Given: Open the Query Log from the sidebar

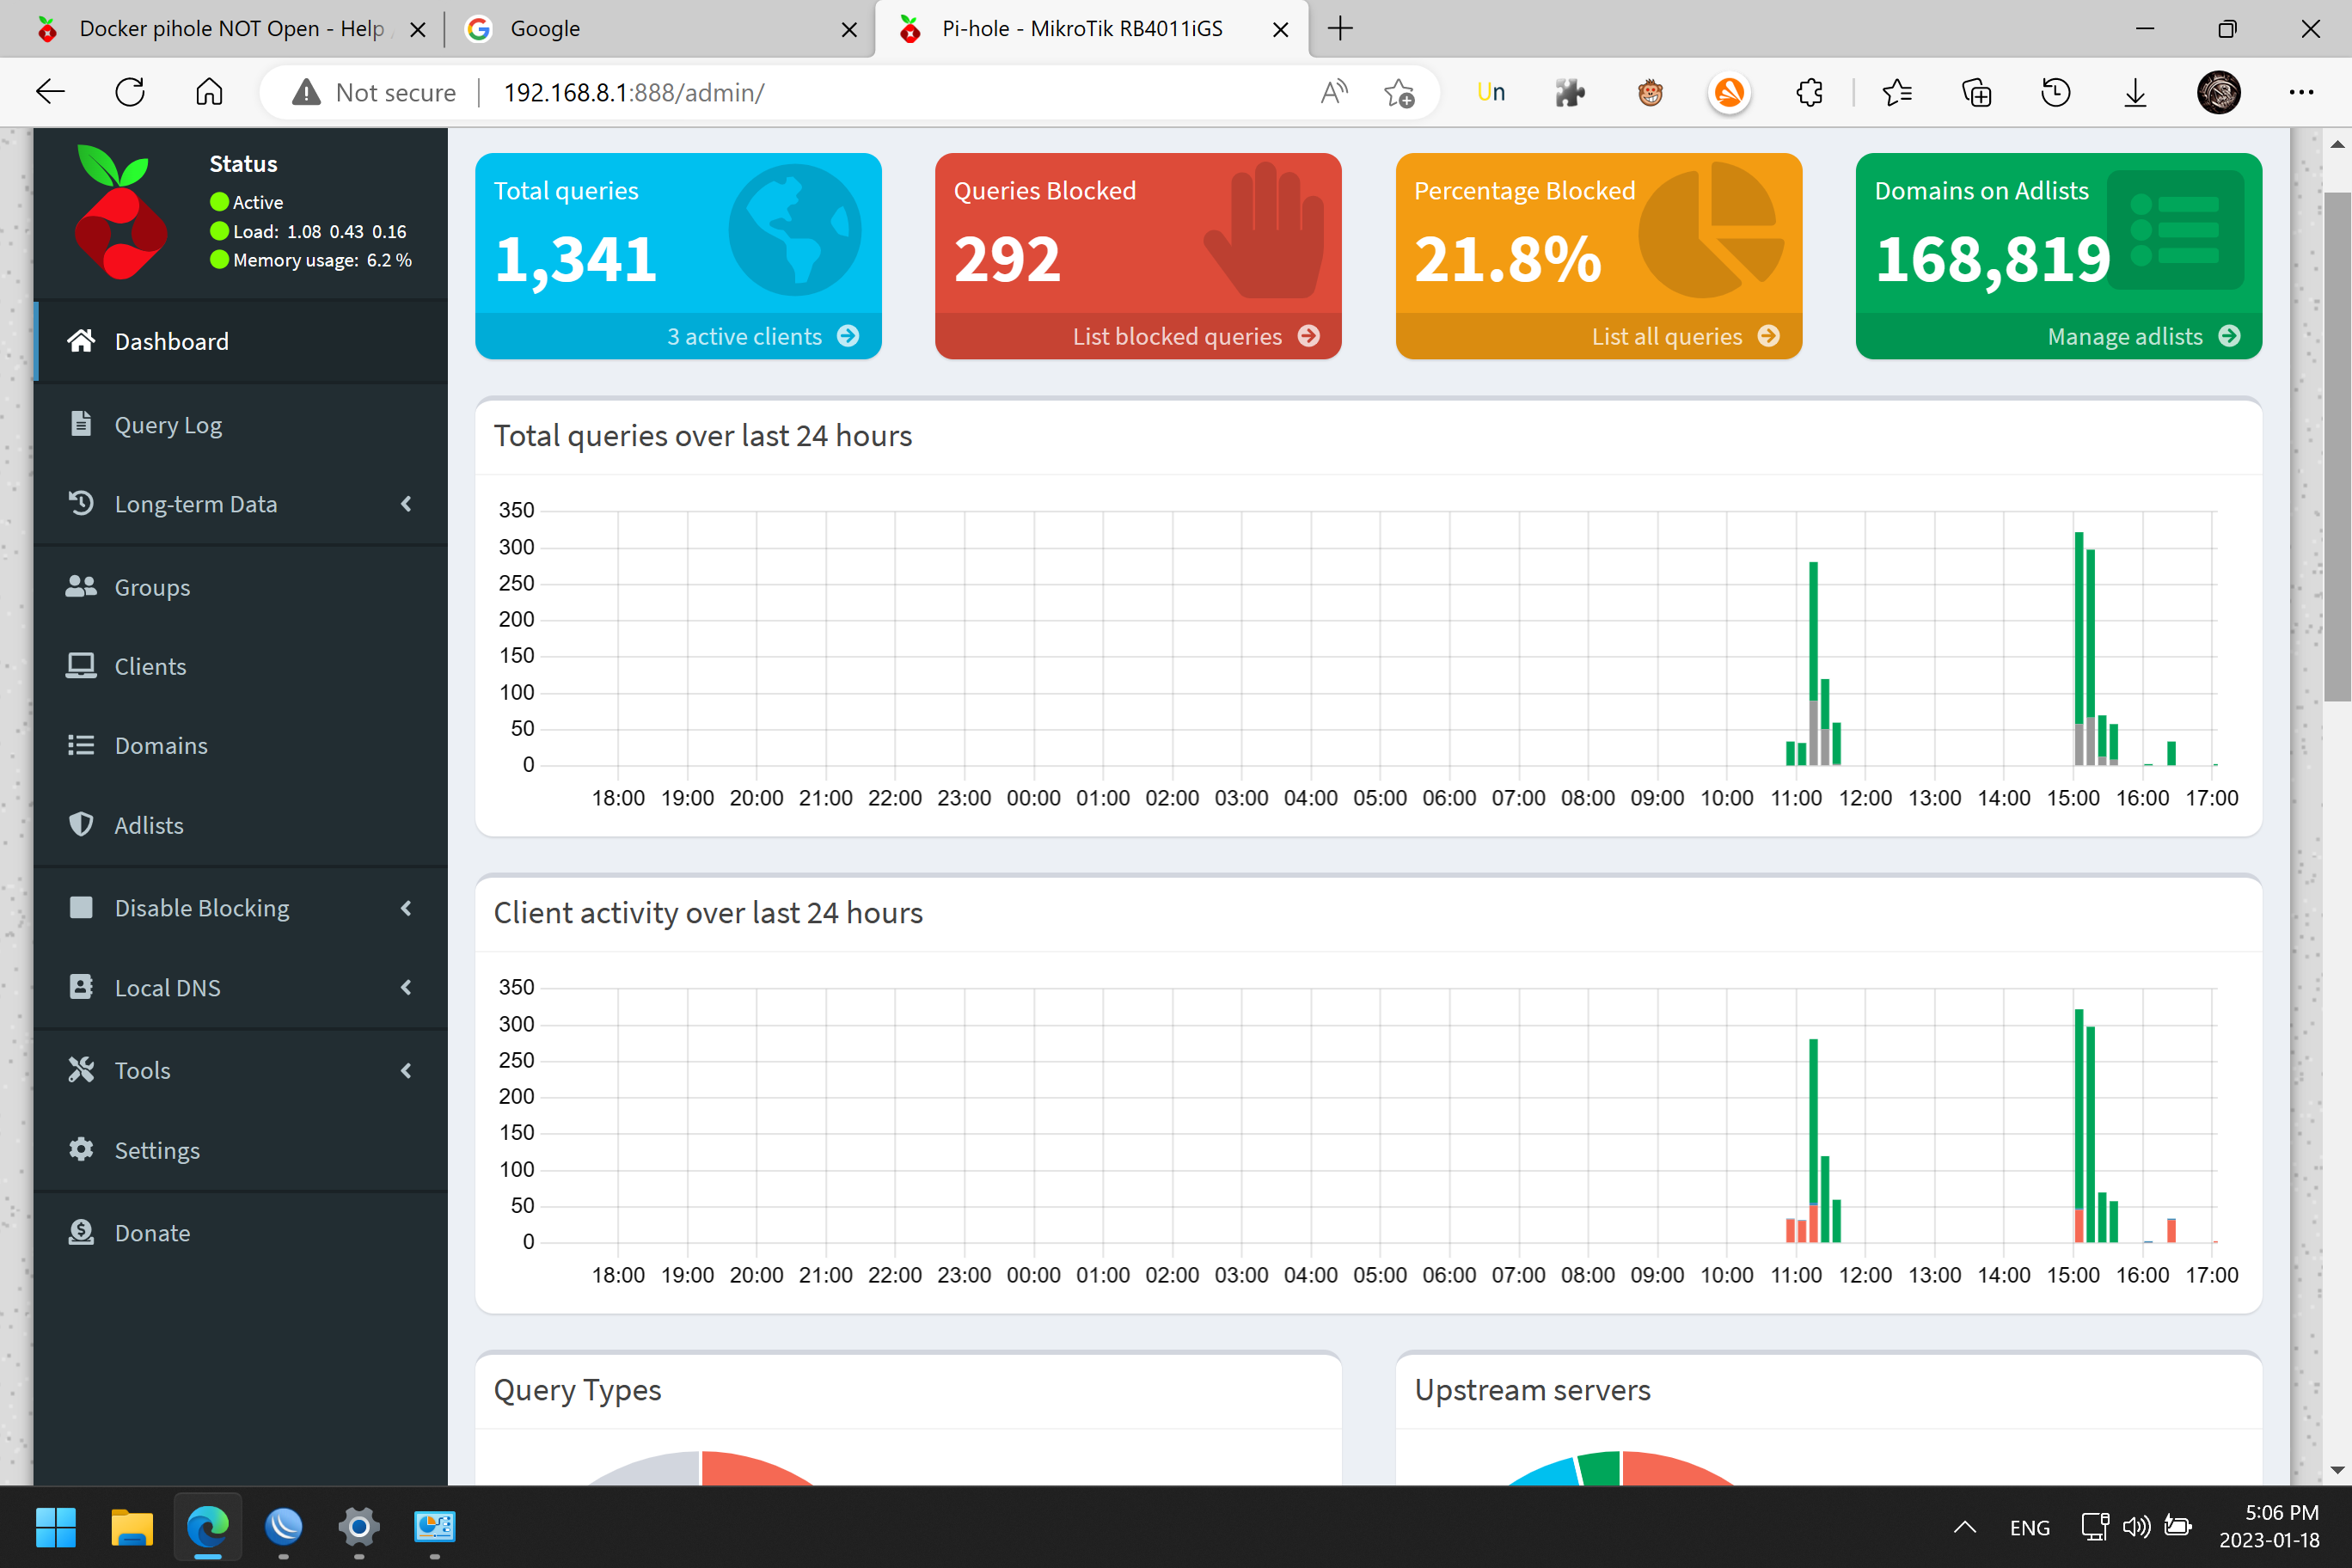Looking at the screenshot, I should coord(168,424).
